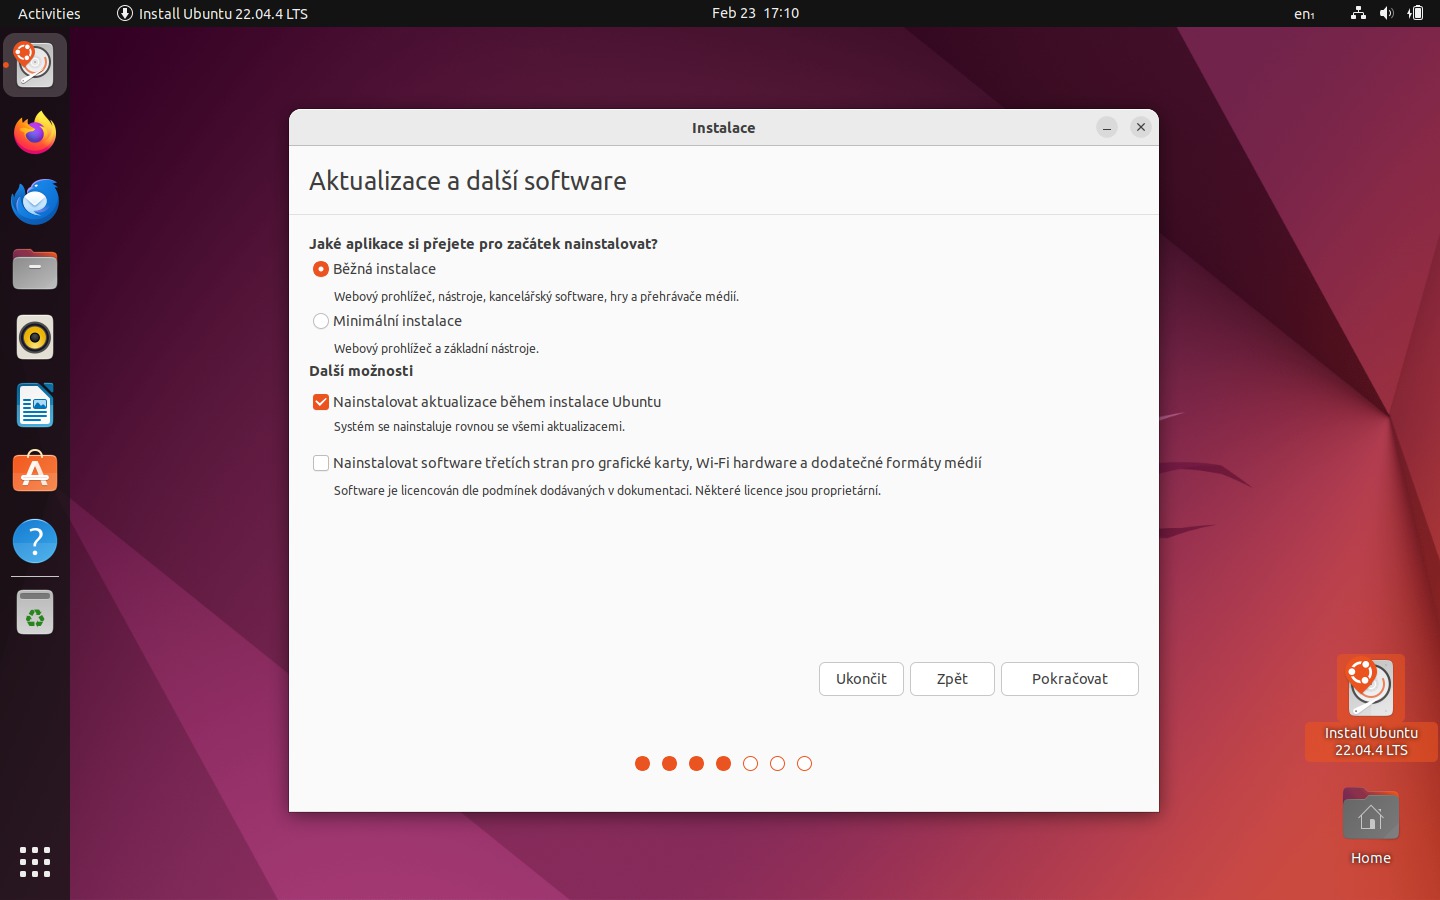Close the Instalace window
This screenshot has width=1440, height=900.
coord(1141,127)
